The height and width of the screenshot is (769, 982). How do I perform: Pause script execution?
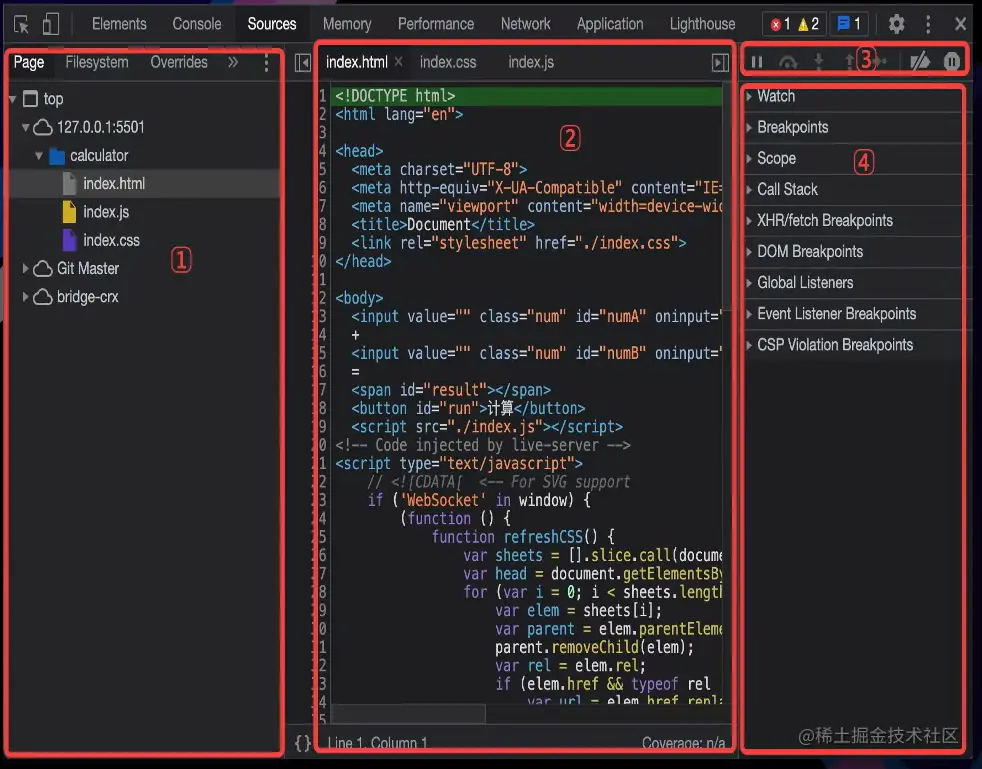(757, 62)
